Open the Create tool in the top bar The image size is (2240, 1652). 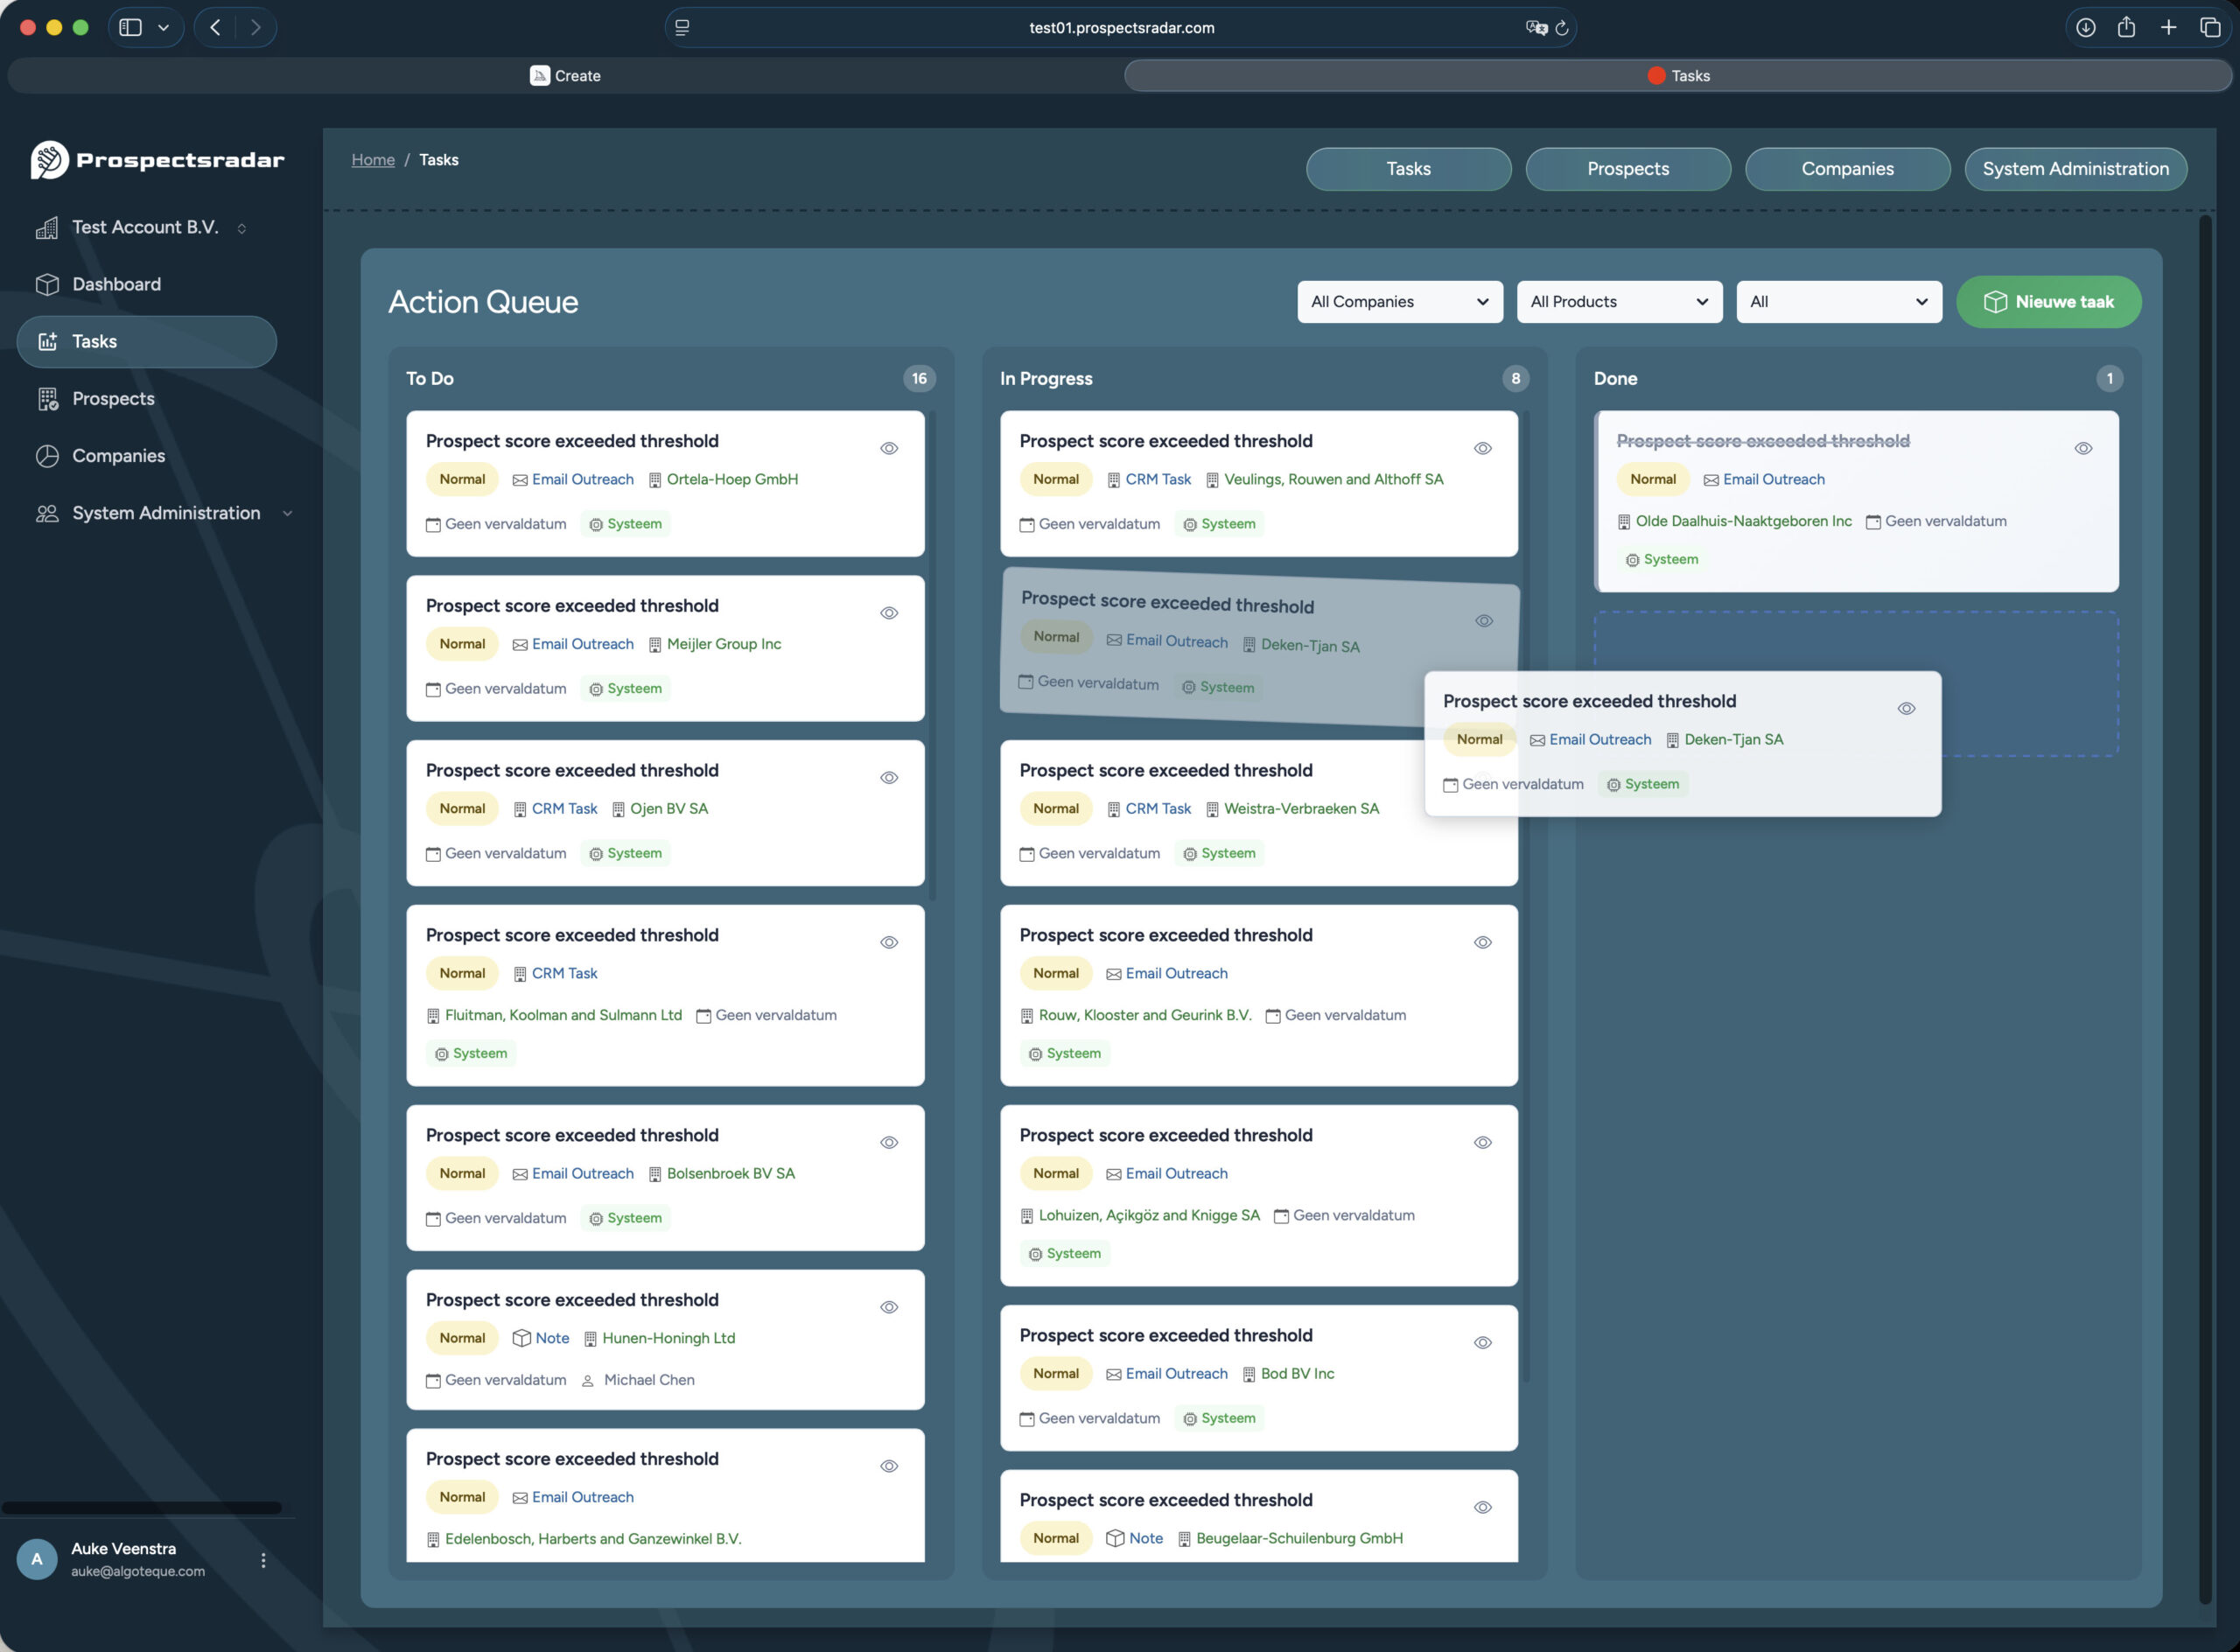pyautogui.click(x=565, y=75)
